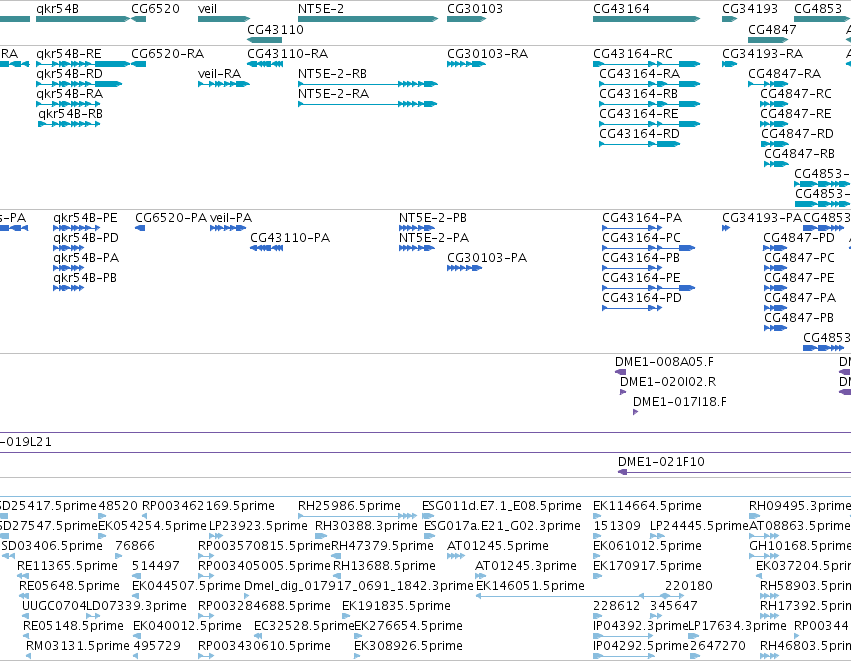Open the veil gene label
This screenshot has width=851, height=661.
point(207,9)
